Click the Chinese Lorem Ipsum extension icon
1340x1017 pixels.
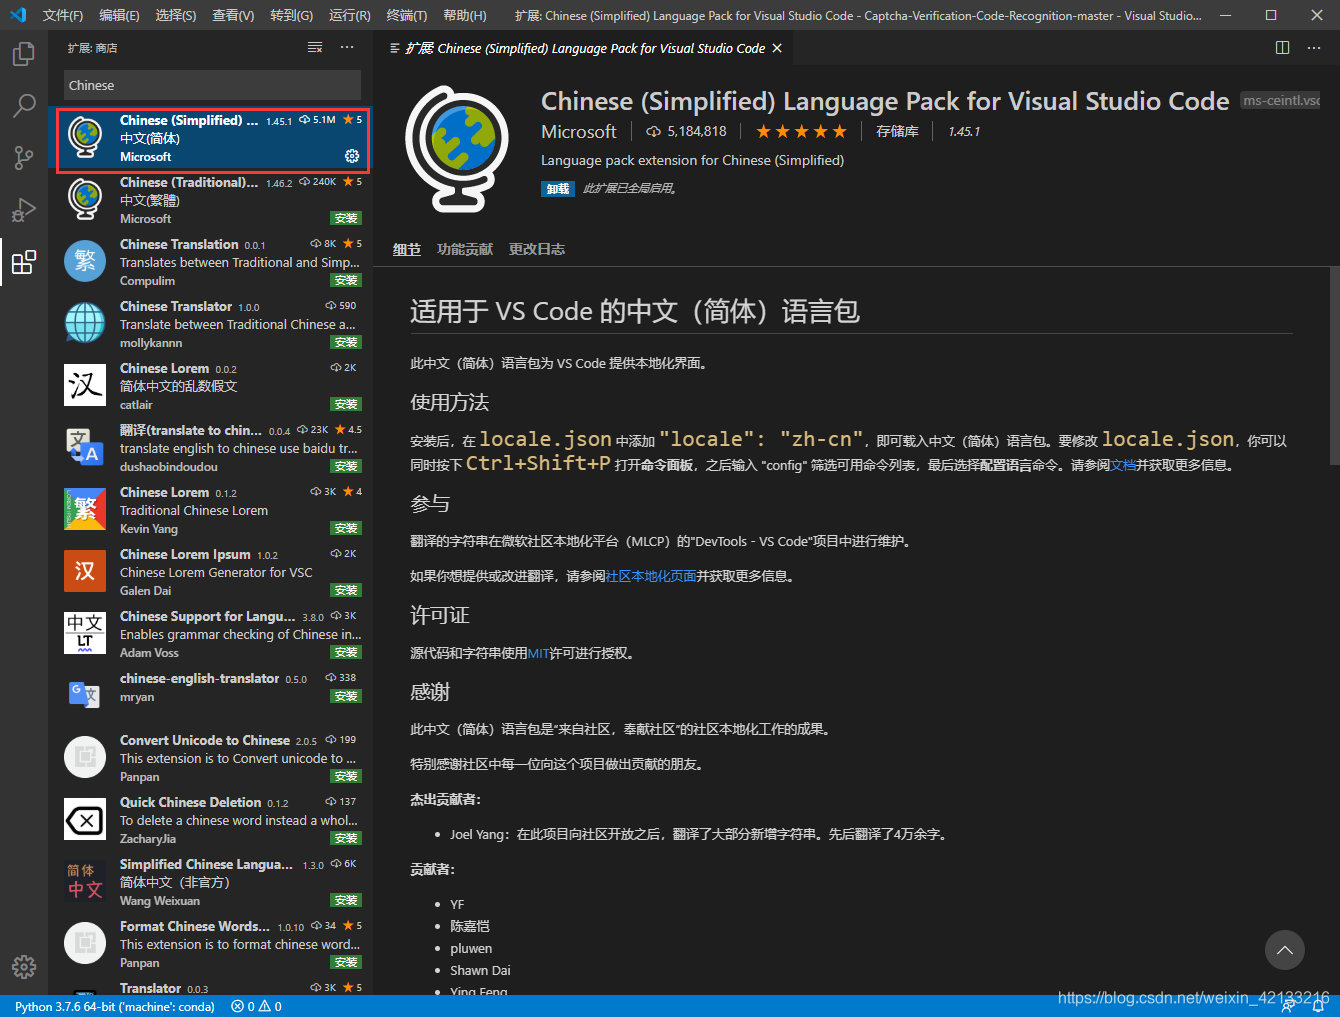(x=85, y=571)
